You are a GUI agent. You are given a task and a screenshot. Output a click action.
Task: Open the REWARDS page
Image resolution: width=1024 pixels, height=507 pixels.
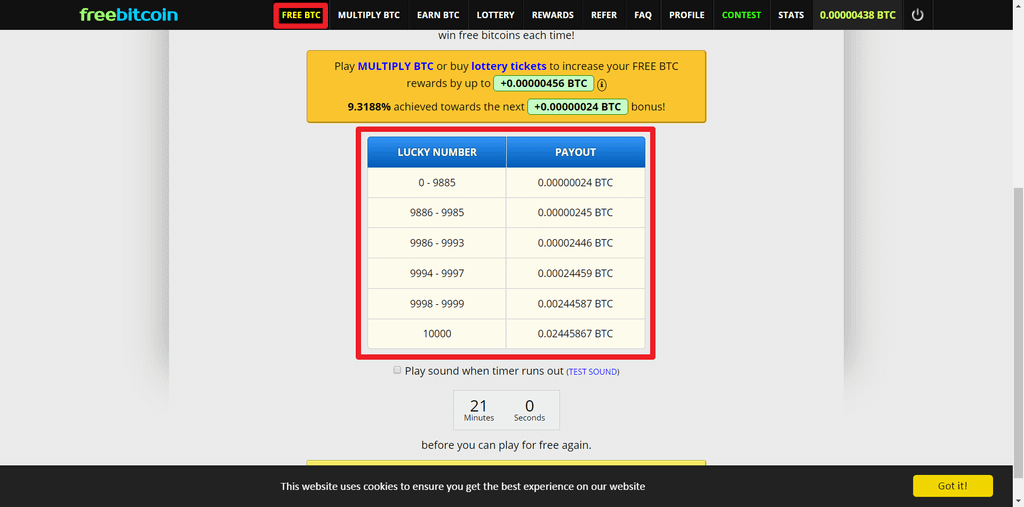pos(552,15)
